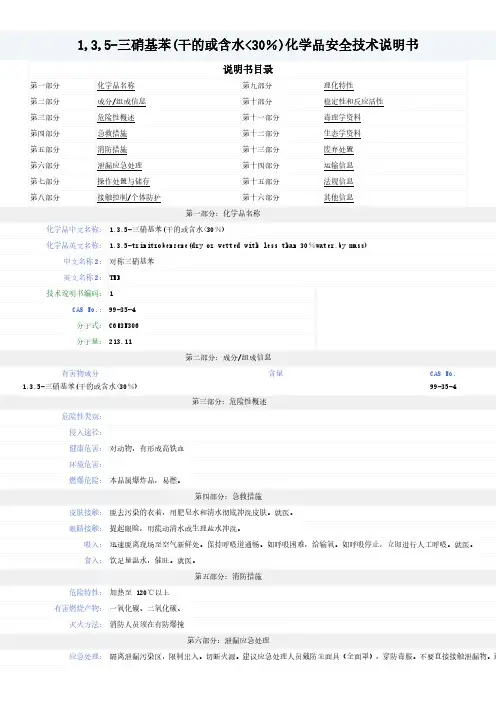Image resolution: width=496 pixels, height=702 pixels.
Task: Select the 健康危害 description text
Action: [147, 449]
